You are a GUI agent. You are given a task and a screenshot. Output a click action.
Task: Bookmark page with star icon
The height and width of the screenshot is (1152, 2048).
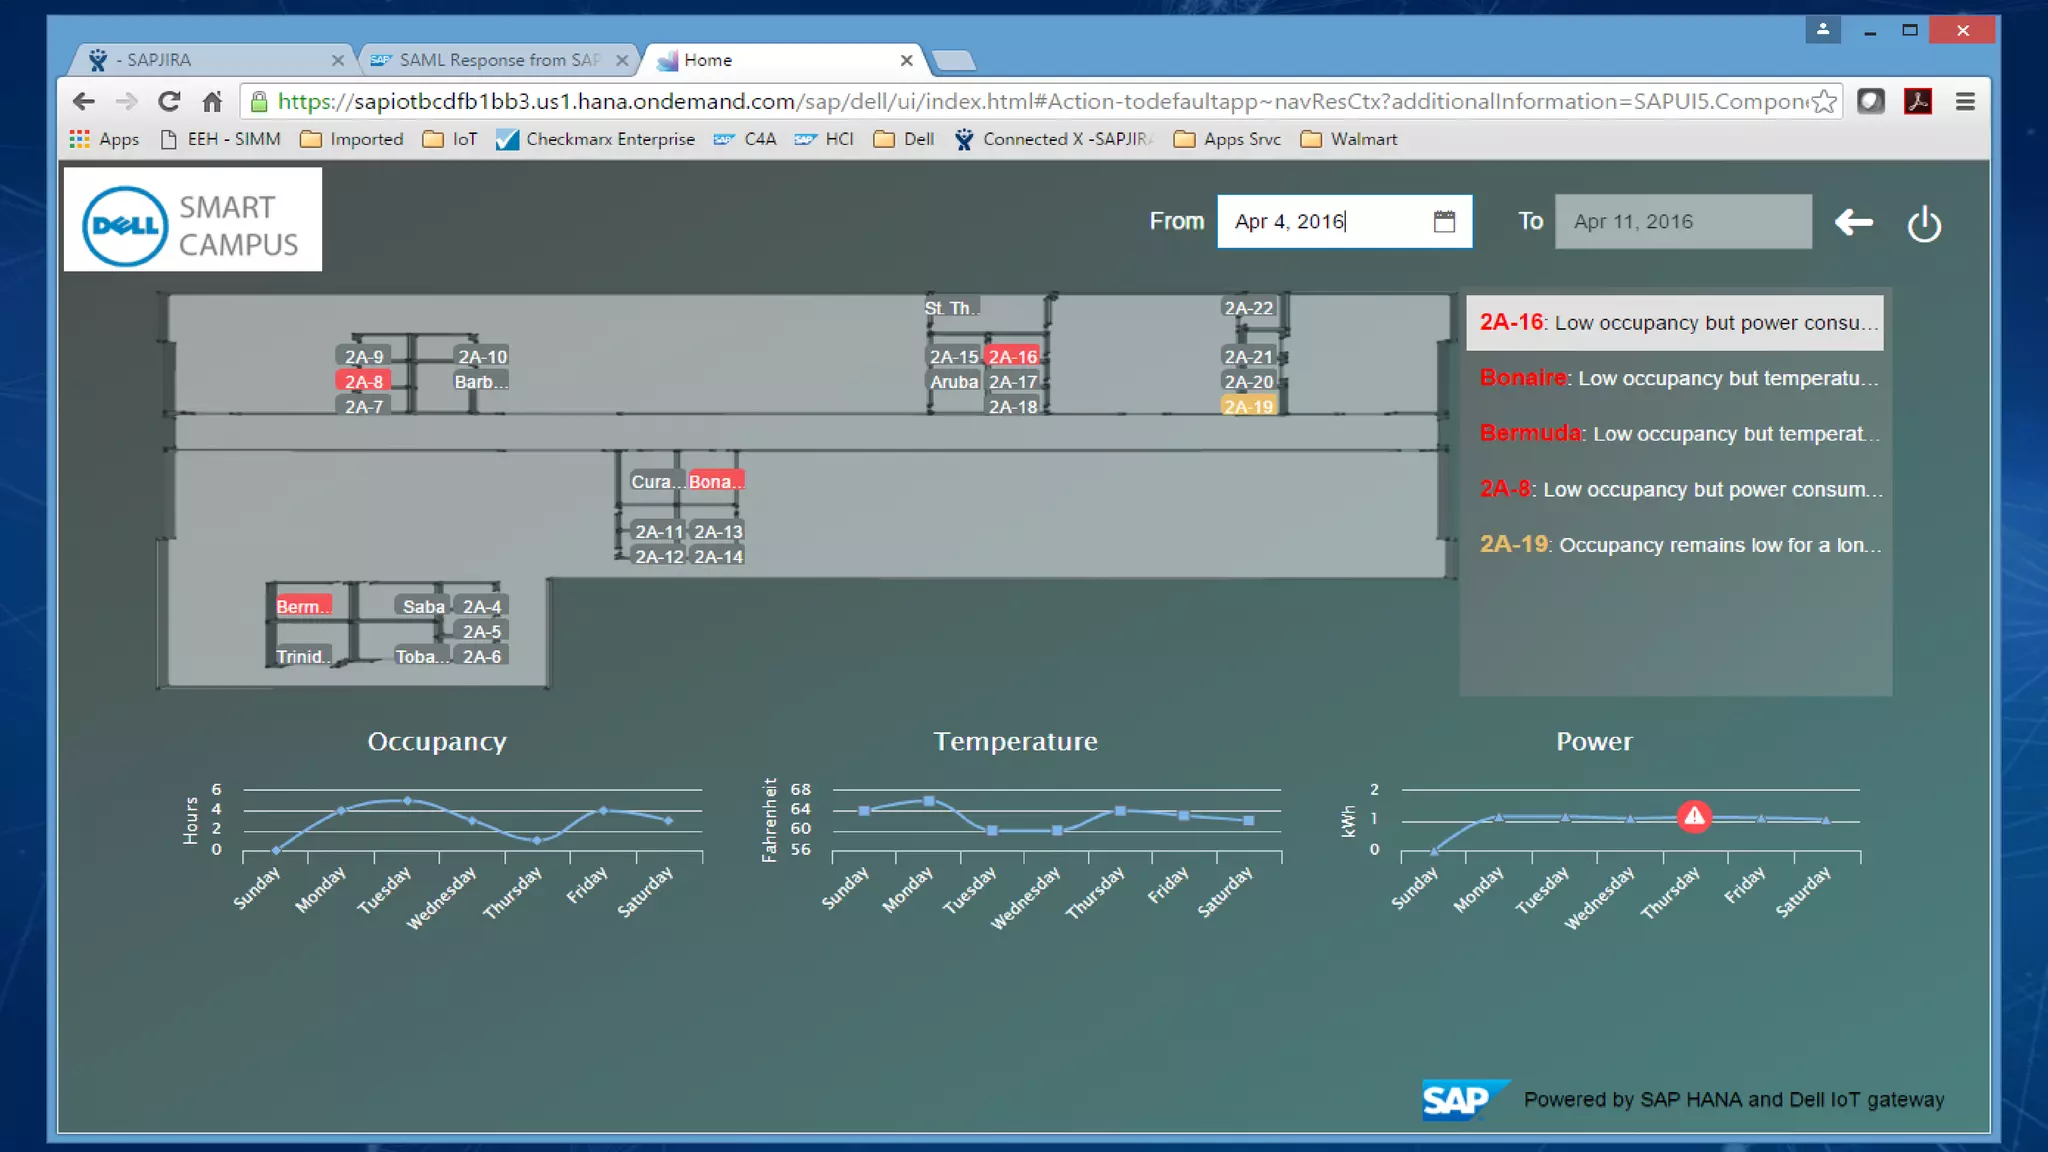click(x=1825, y=101)
